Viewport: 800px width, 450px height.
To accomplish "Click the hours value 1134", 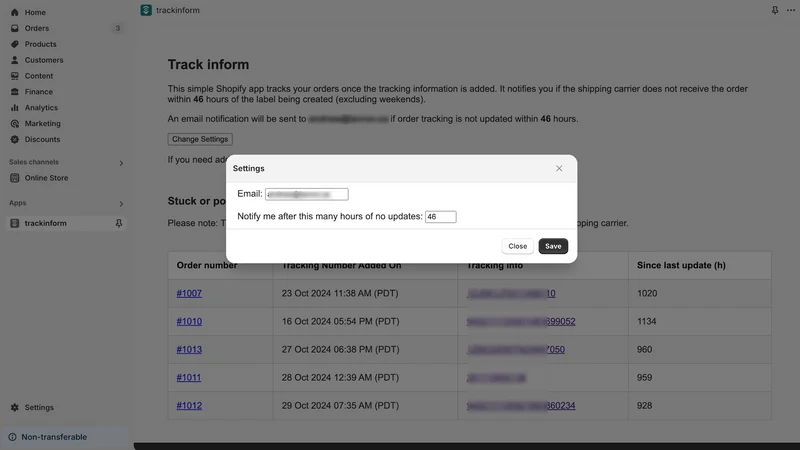I will click(x=646, y=321).
